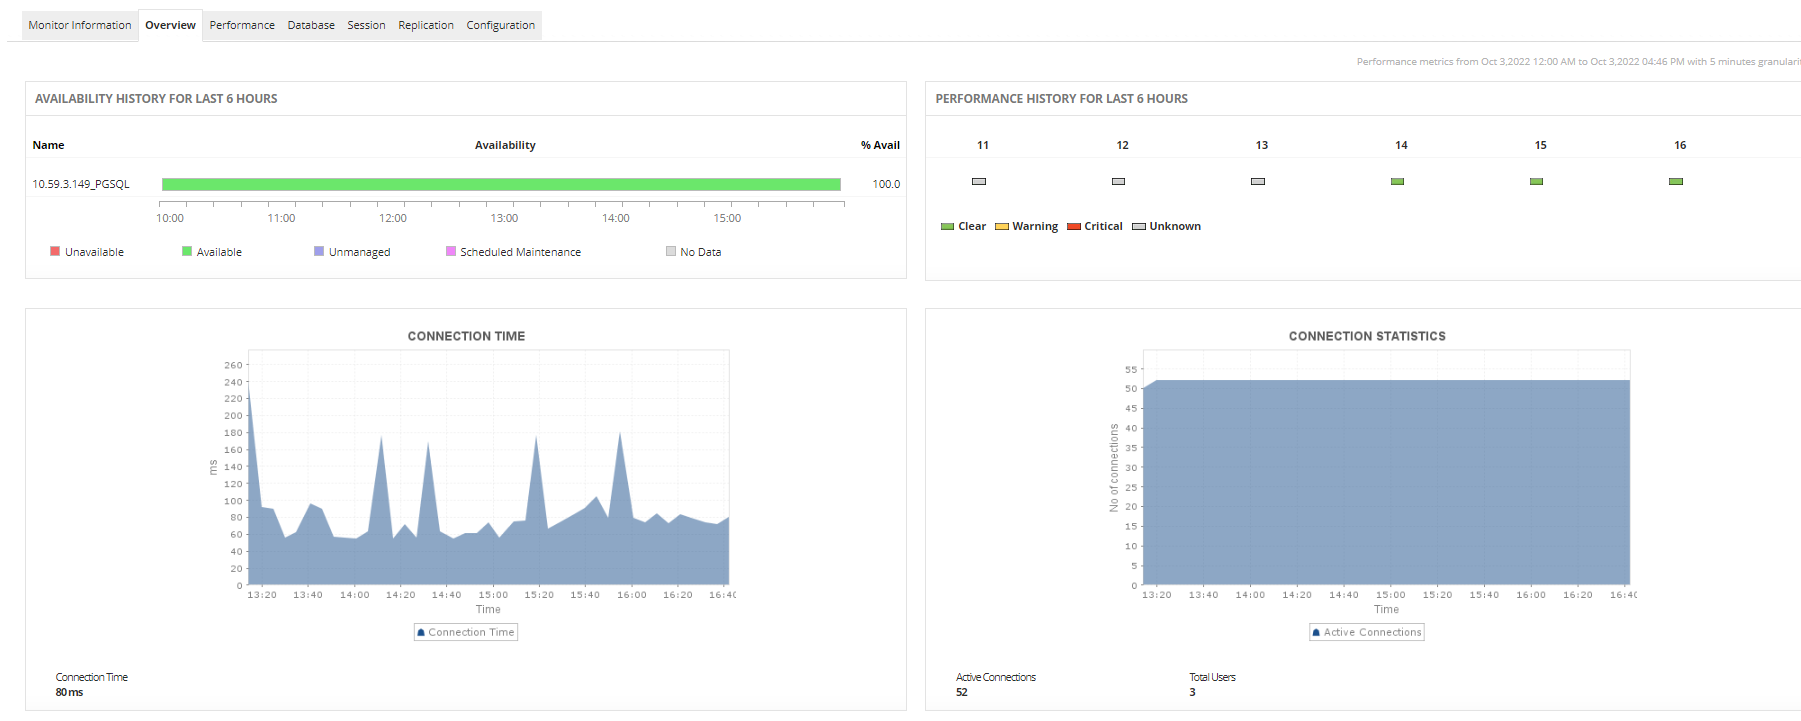Toggle the Active Connections chart legend
Screen dimensions: 1801x721
[1367, 632]
